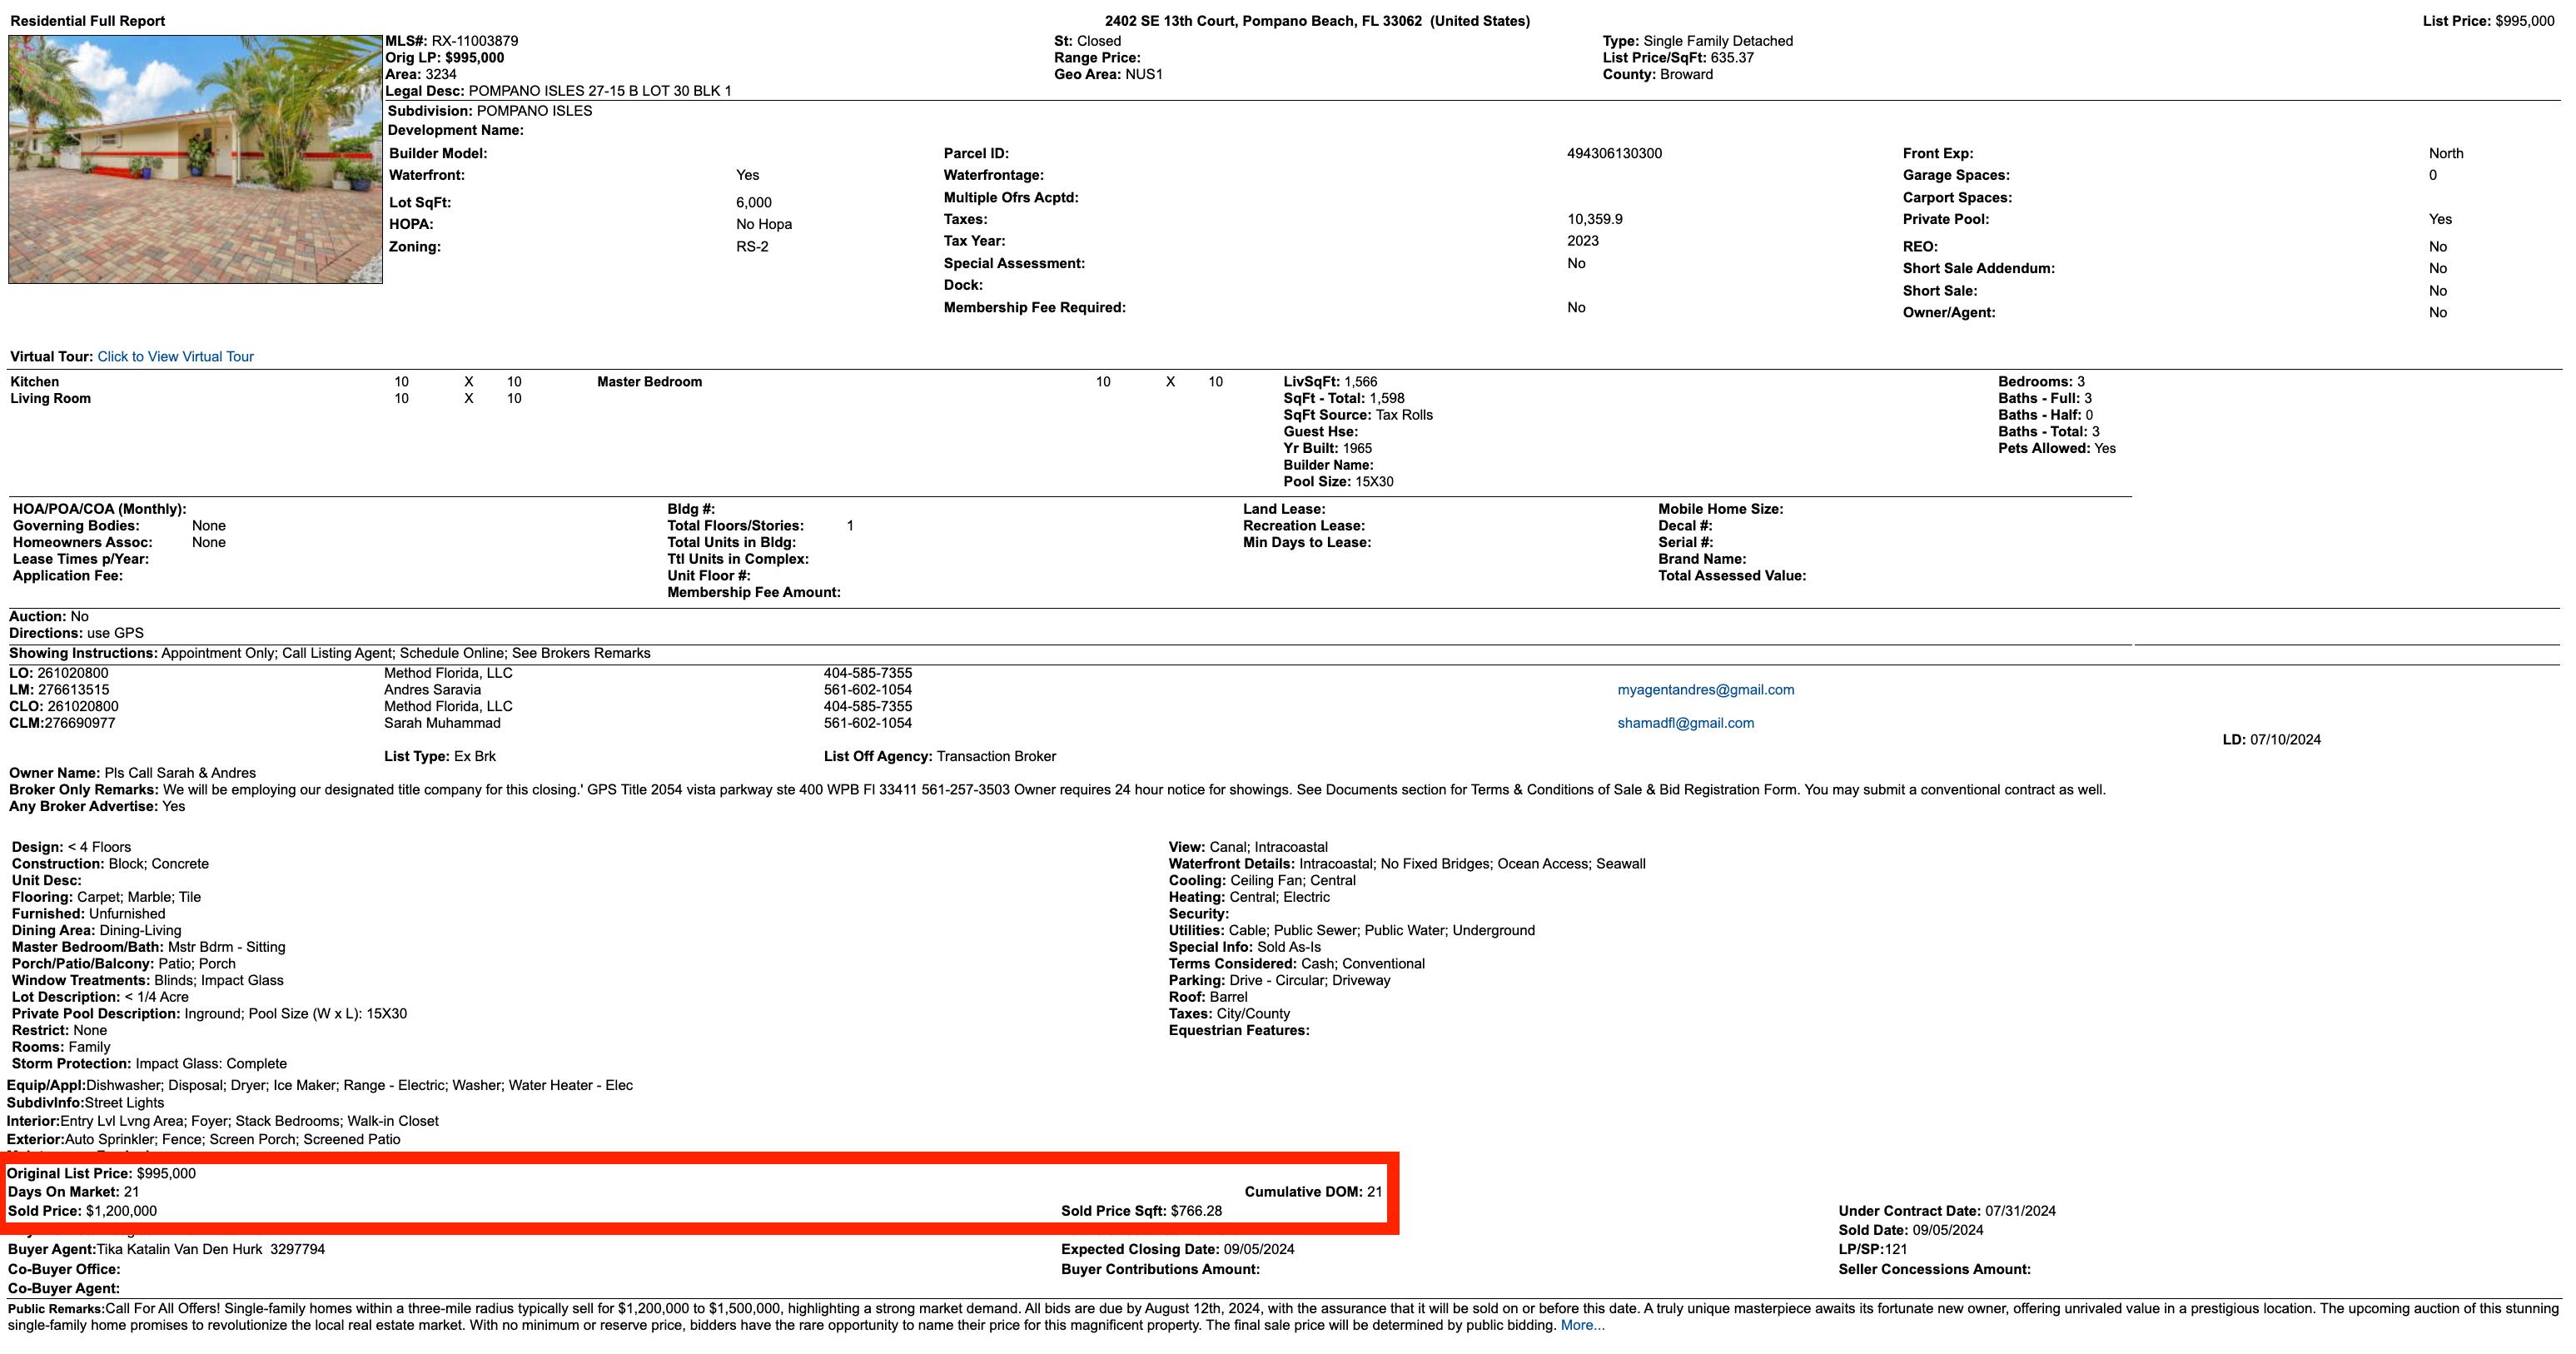Screen dimensions: 2576x1354
Task: Click the property photo thumbnail
Action: (195, 160)
